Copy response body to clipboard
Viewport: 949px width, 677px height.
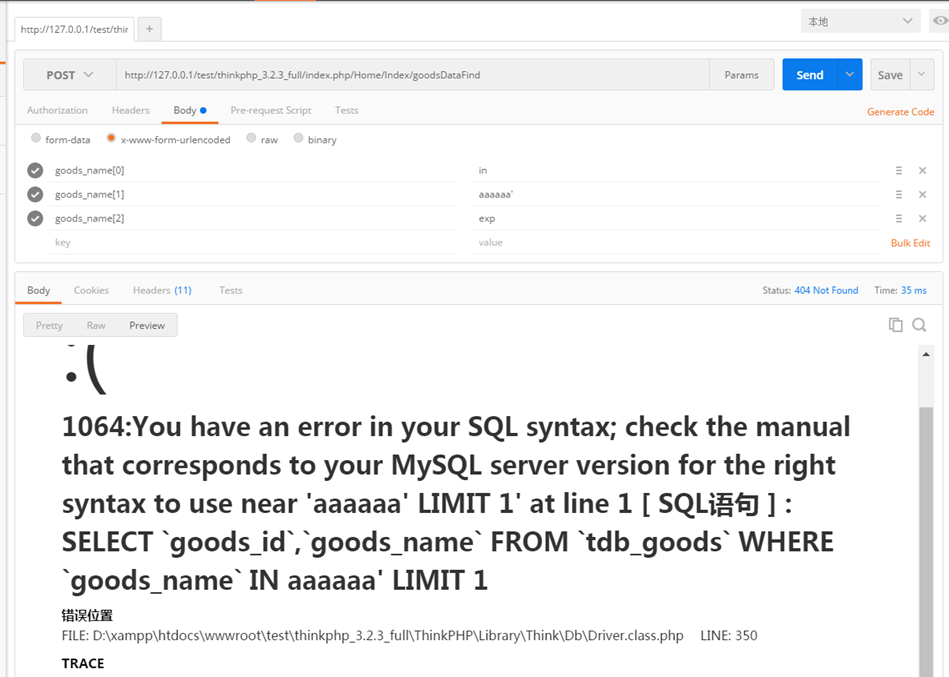(x=895, y=325)
